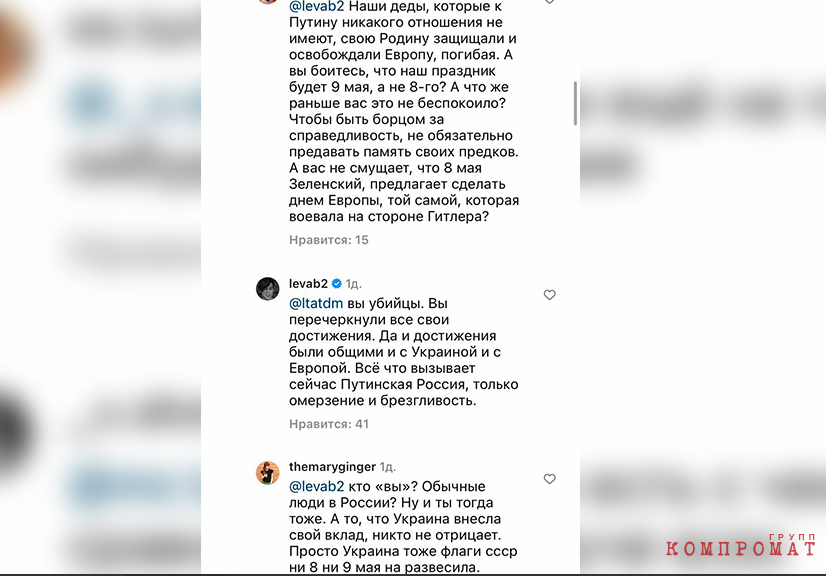The height and width of the screenshot is (576, 826).
Task: Click the blue verified badge next to levab2
Action: (x=337, y=284)
